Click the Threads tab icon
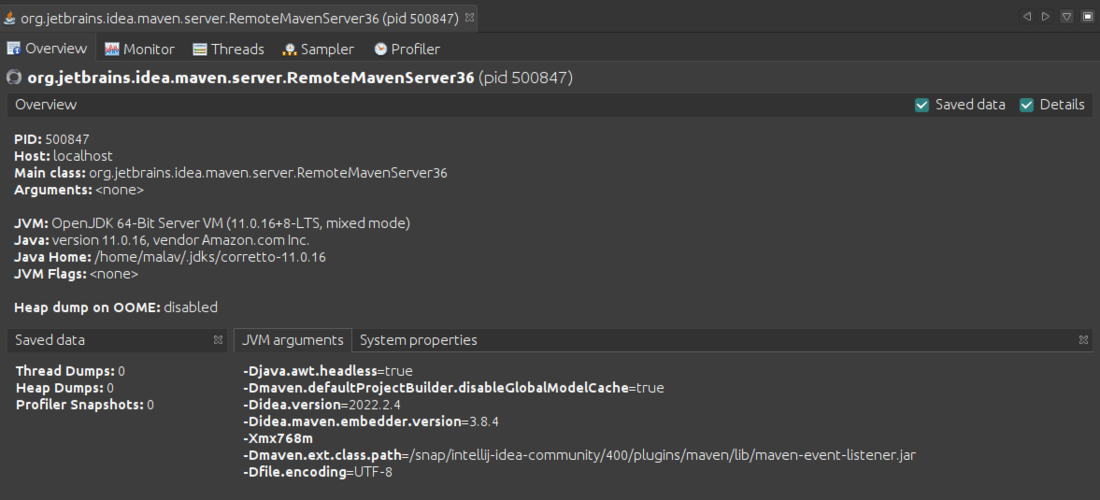Image resolution: width=1100 pixels, height=500 pixels. click(200, 49)
